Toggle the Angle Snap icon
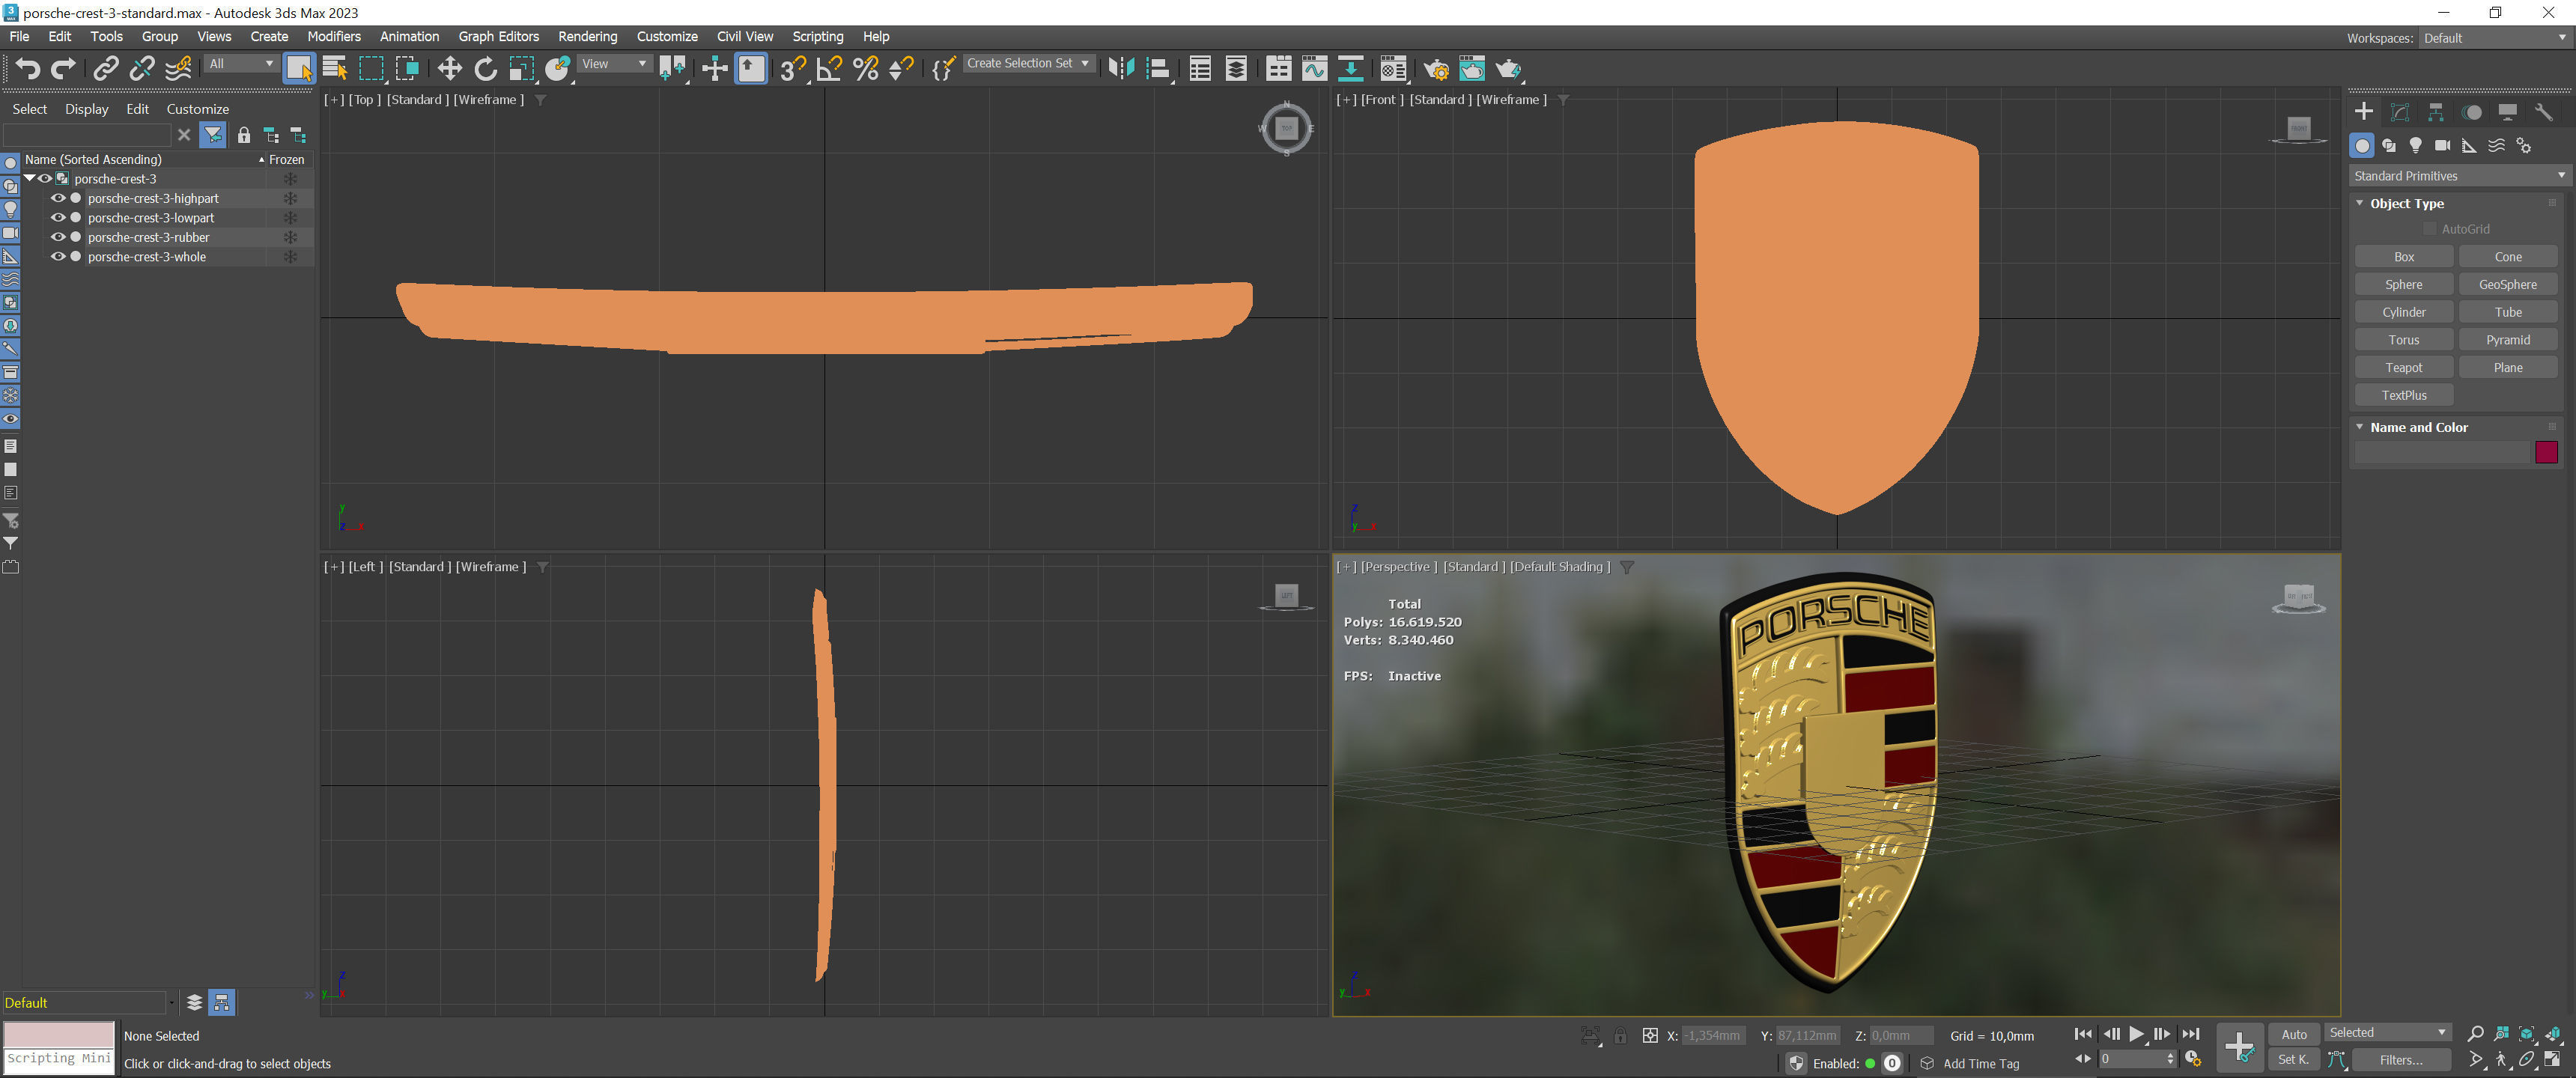The image size is (2576, 1078). click(829, 69)
